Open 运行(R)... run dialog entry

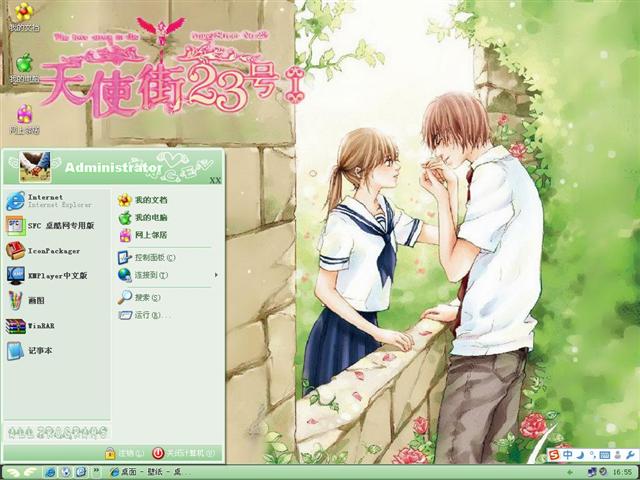[x=144, y=315]
